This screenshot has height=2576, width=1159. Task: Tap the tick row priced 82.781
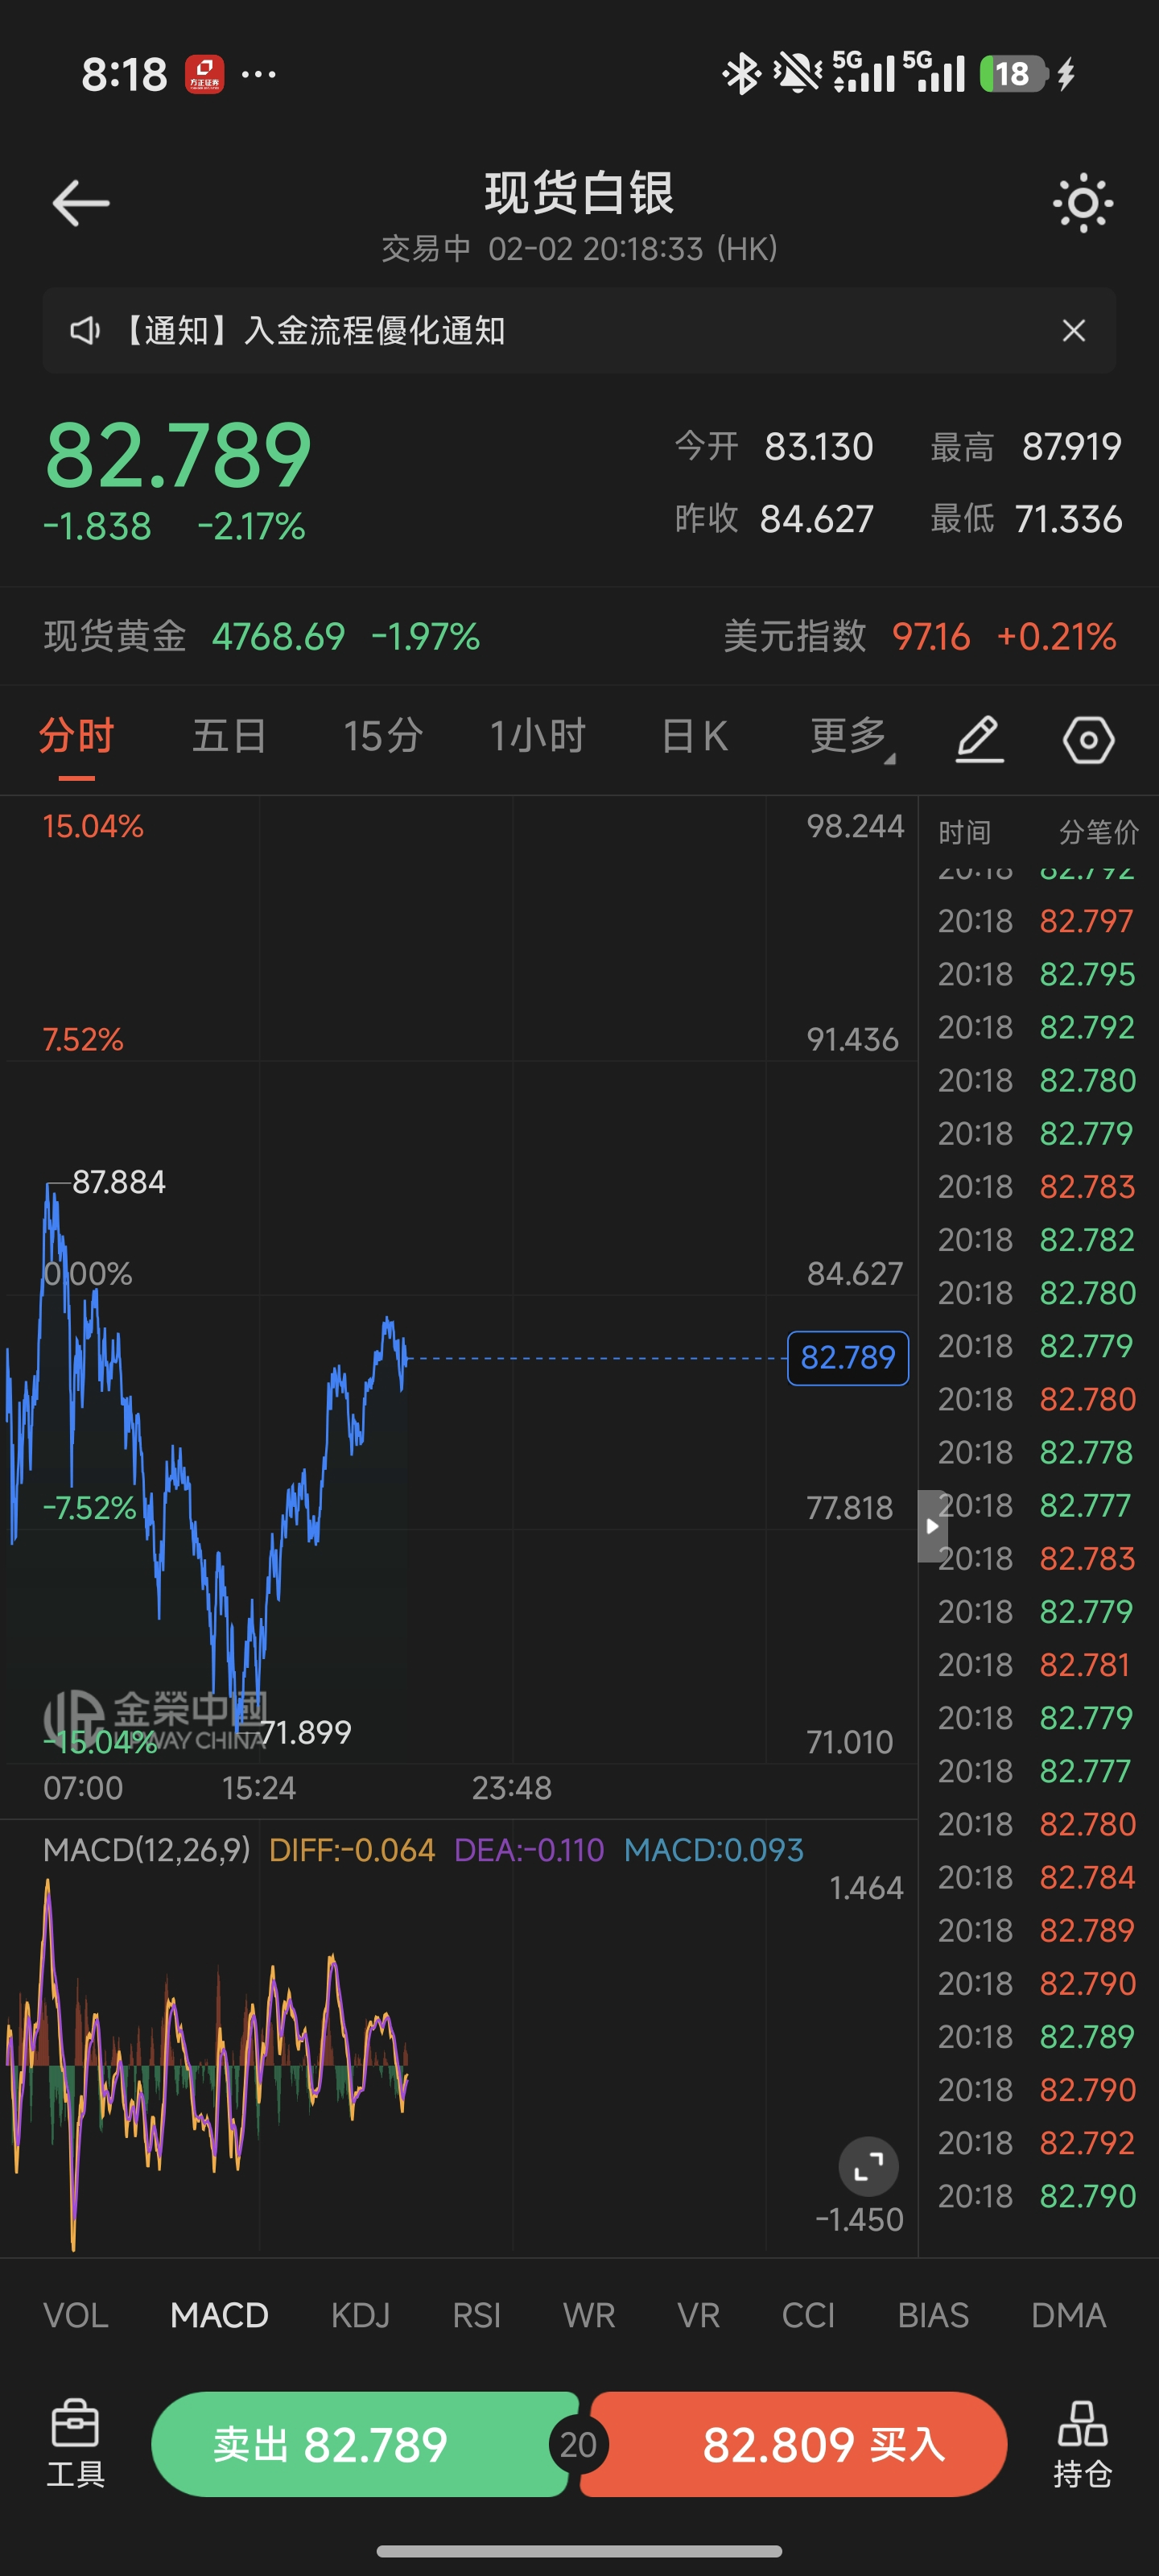[1036, 1664]
